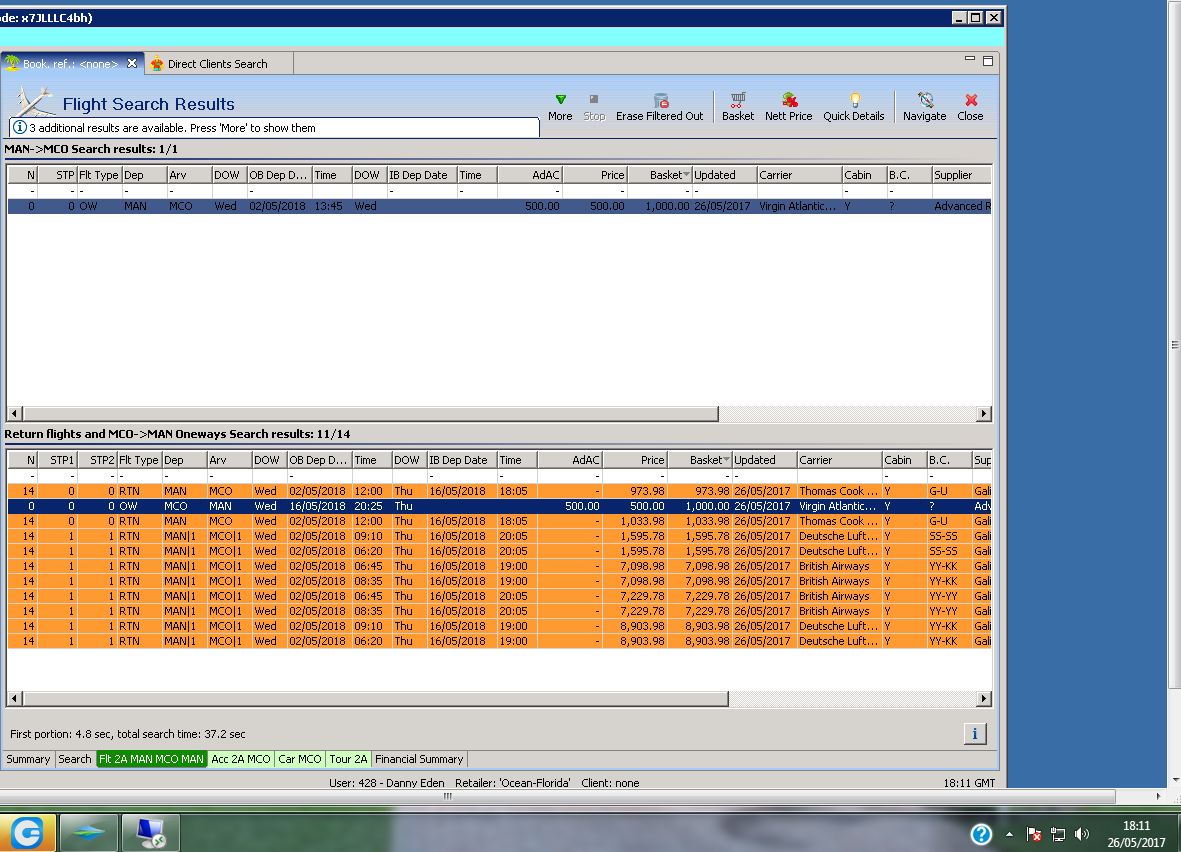Open the Summary bottom tab
Image resolution: width=1181 pixels, height=852 pixels.
coord(29,759)
